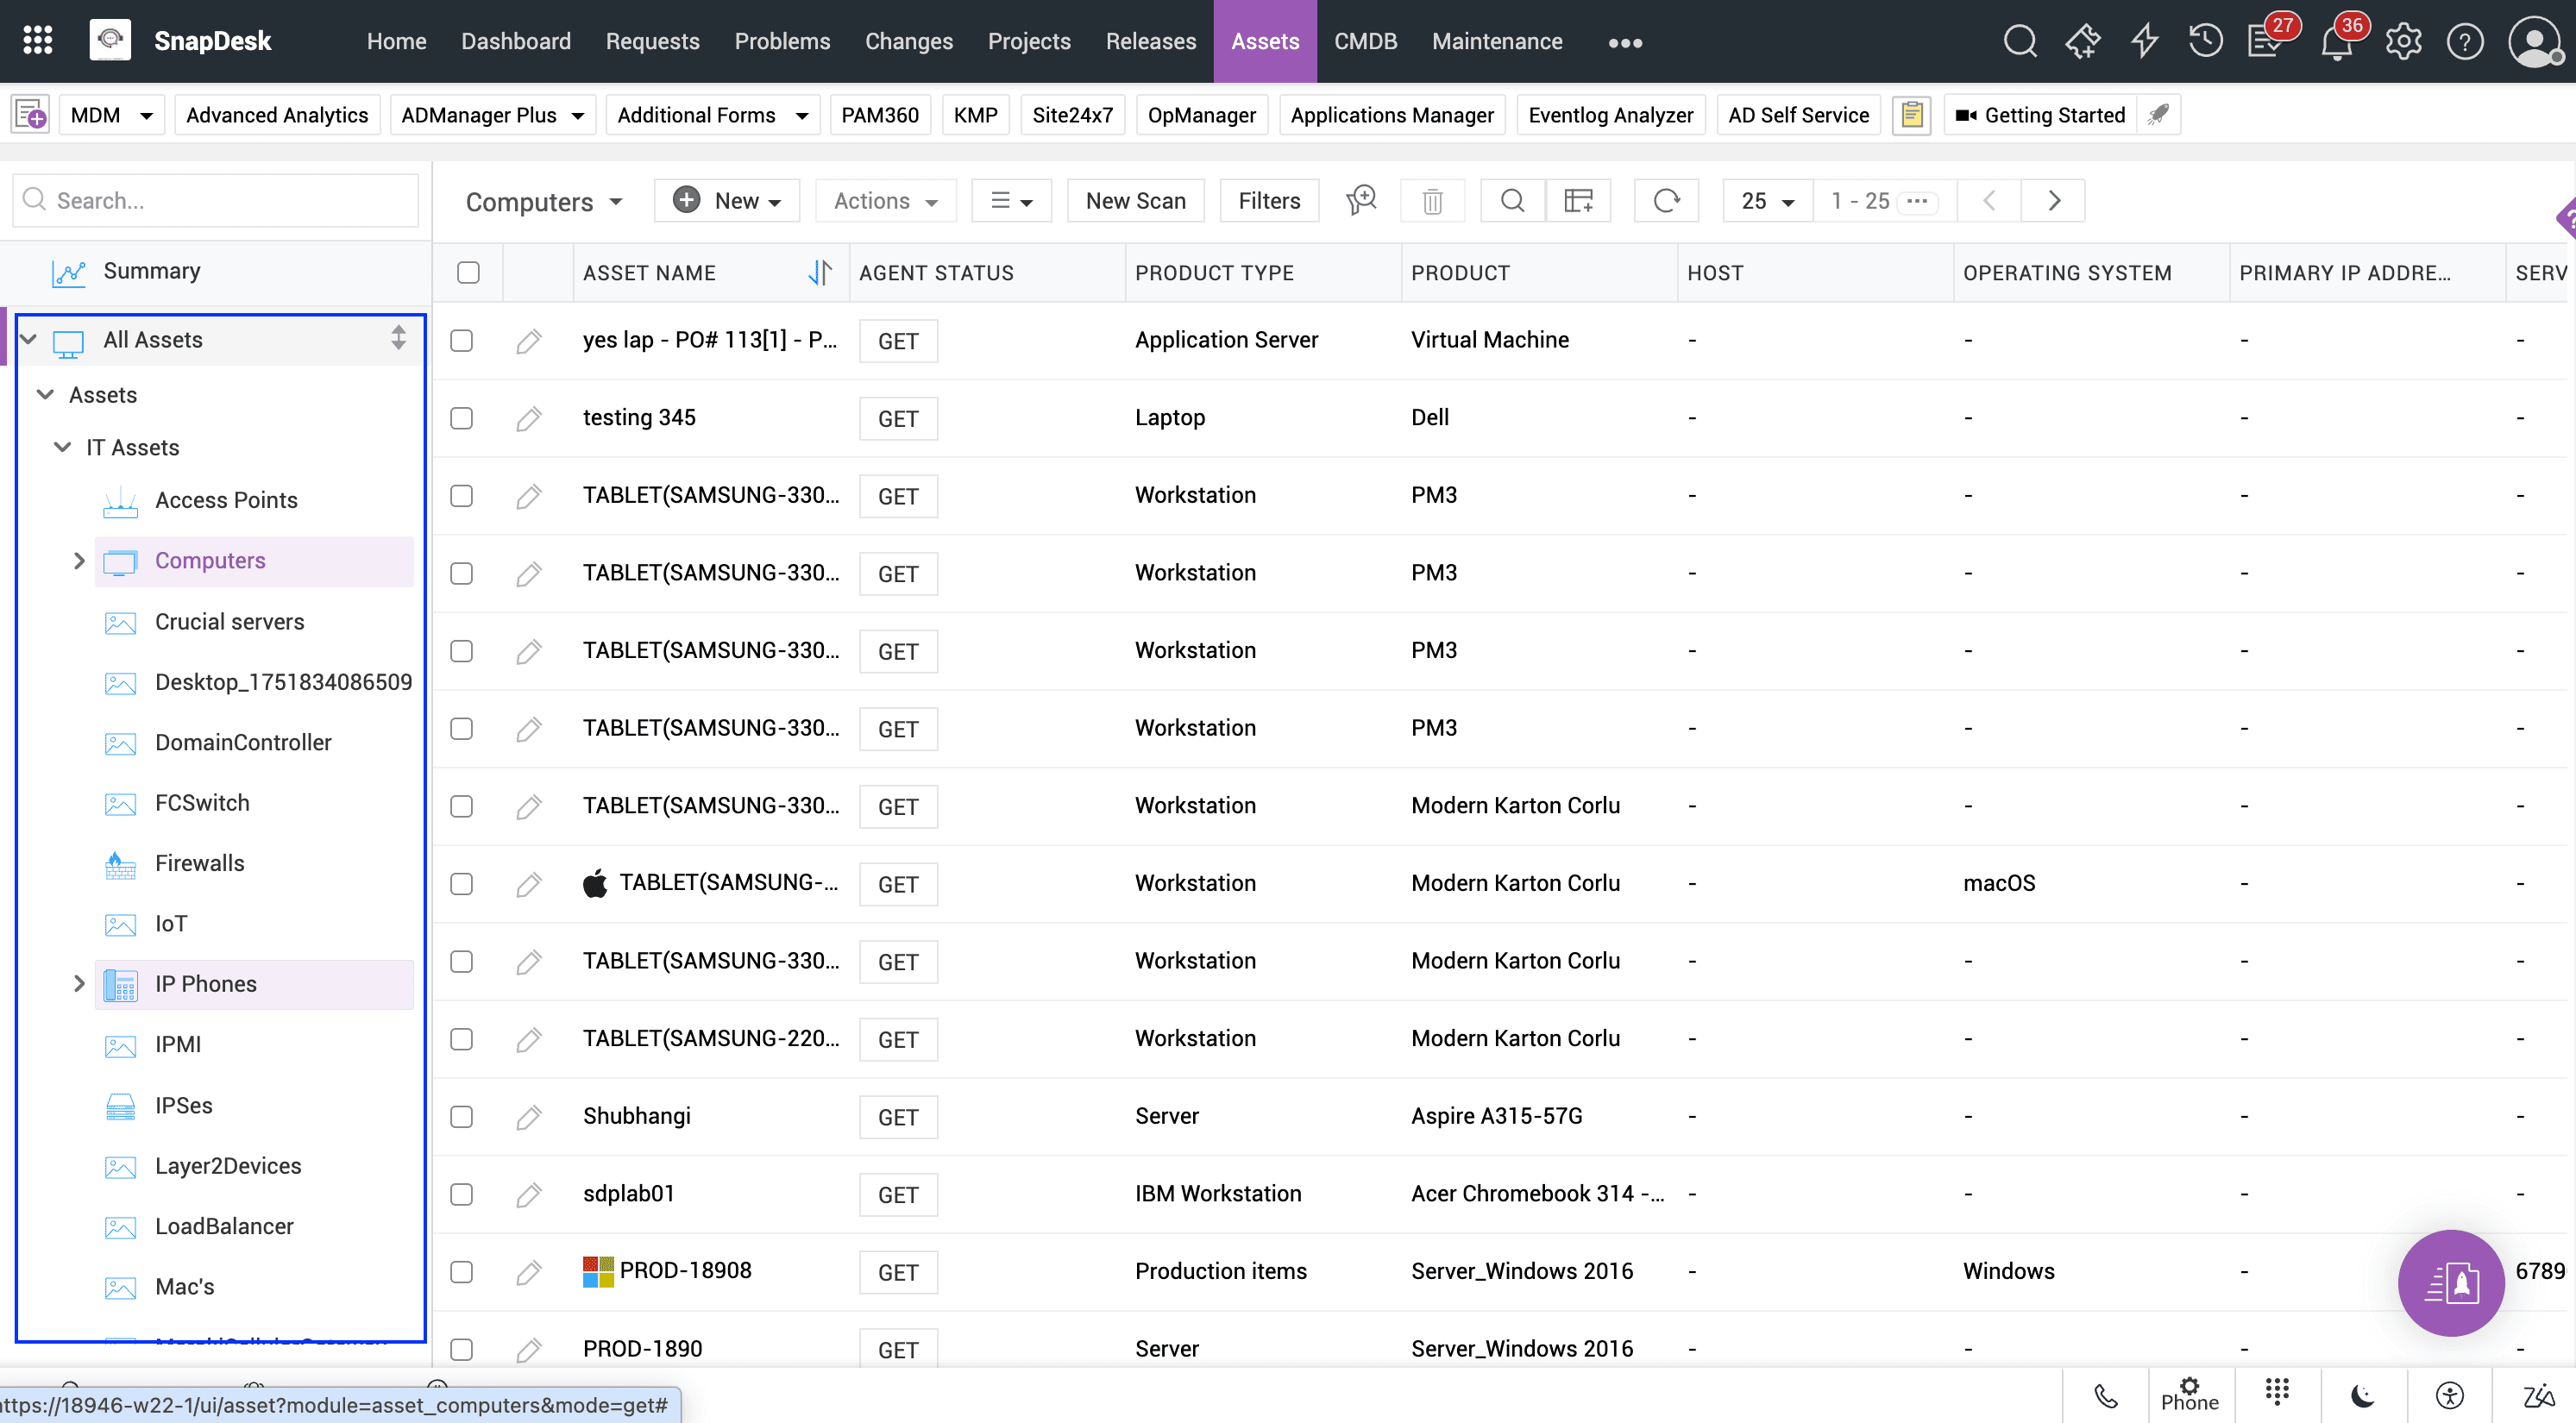The width and height of the screenshot is (2576, 1423).
Task: Refresh the computers list
Action: point(1666,201)
